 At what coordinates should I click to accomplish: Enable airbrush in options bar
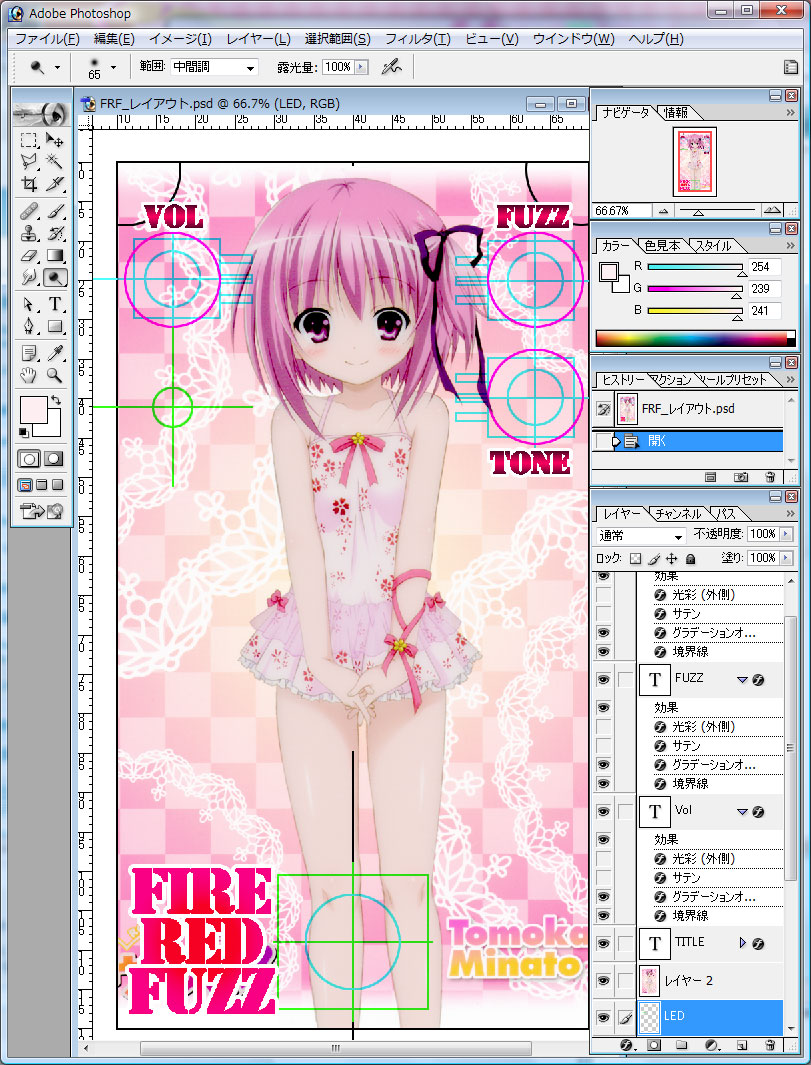[391, 67]
